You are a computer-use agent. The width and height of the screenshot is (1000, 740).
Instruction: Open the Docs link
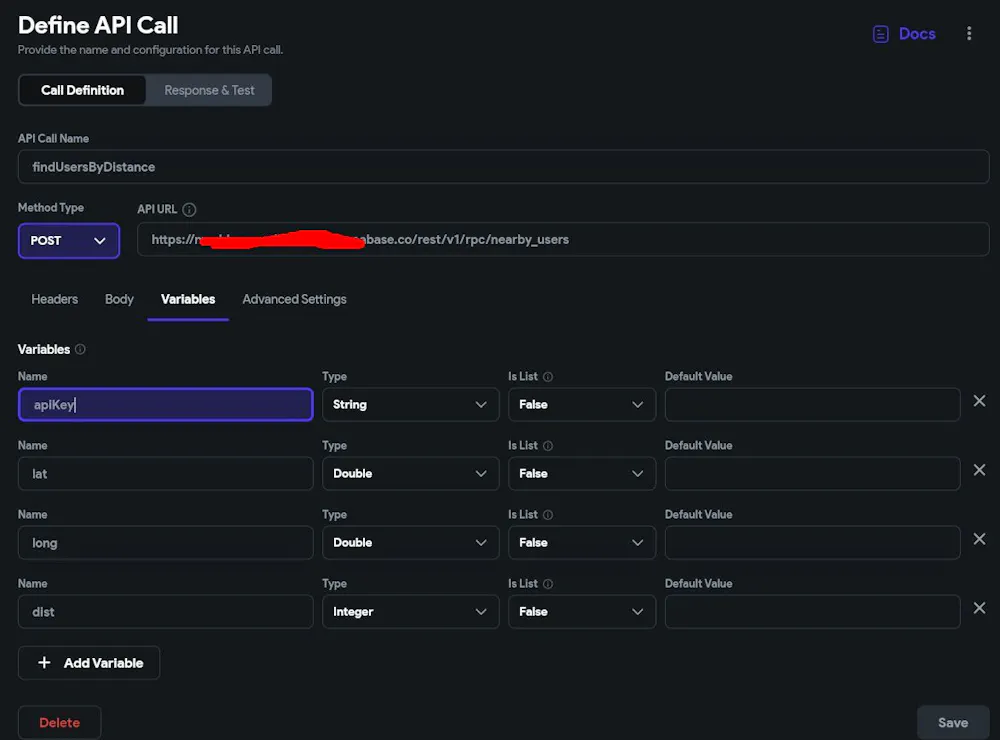(x=904, y=34)
